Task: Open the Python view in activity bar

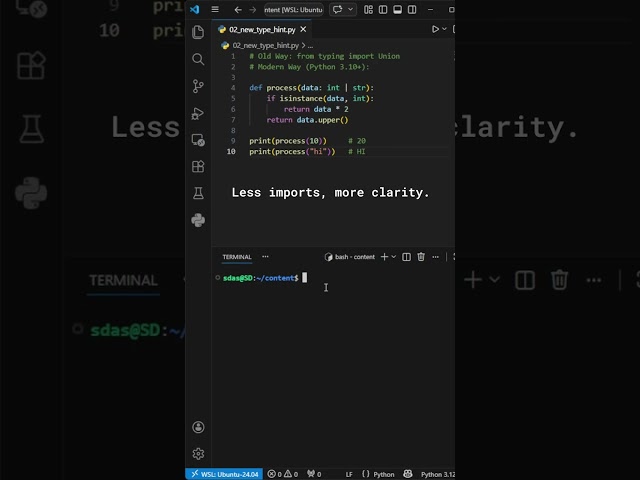Action: point(198,220)
